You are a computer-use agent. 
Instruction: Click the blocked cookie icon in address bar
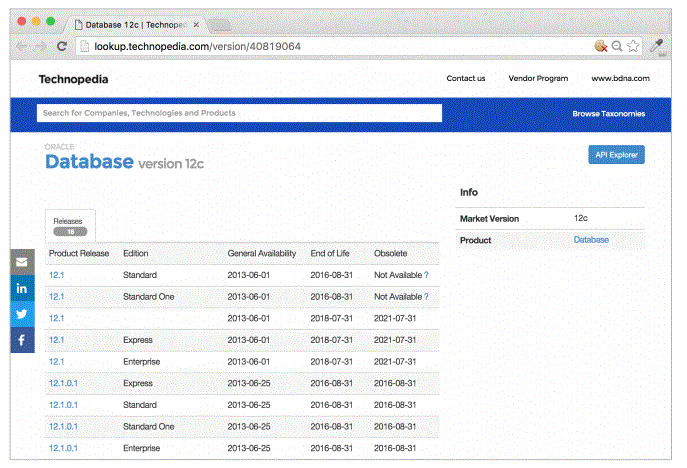(601, 46)
